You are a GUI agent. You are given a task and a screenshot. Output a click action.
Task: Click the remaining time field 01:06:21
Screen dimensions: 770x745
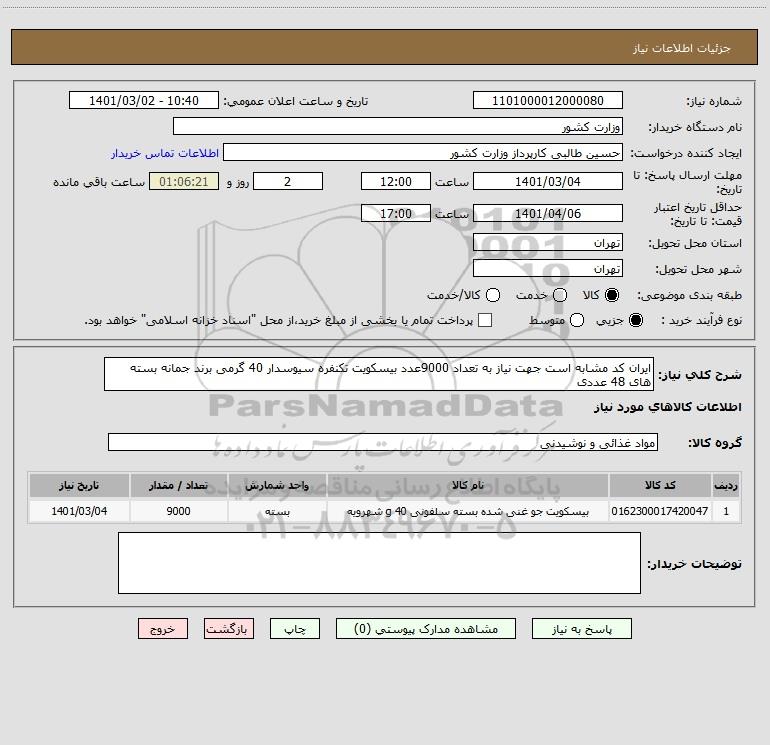pos(184,181)
